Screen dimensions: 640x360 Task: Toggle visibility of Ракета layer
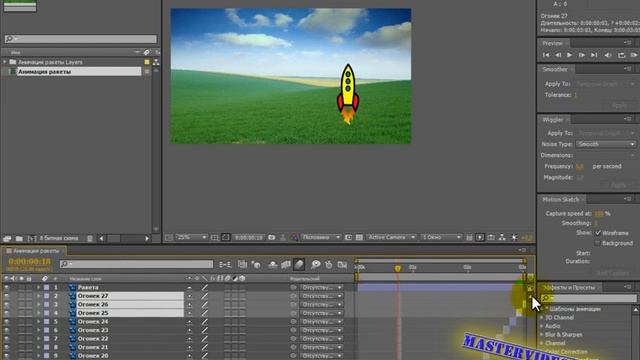point(6,287)
